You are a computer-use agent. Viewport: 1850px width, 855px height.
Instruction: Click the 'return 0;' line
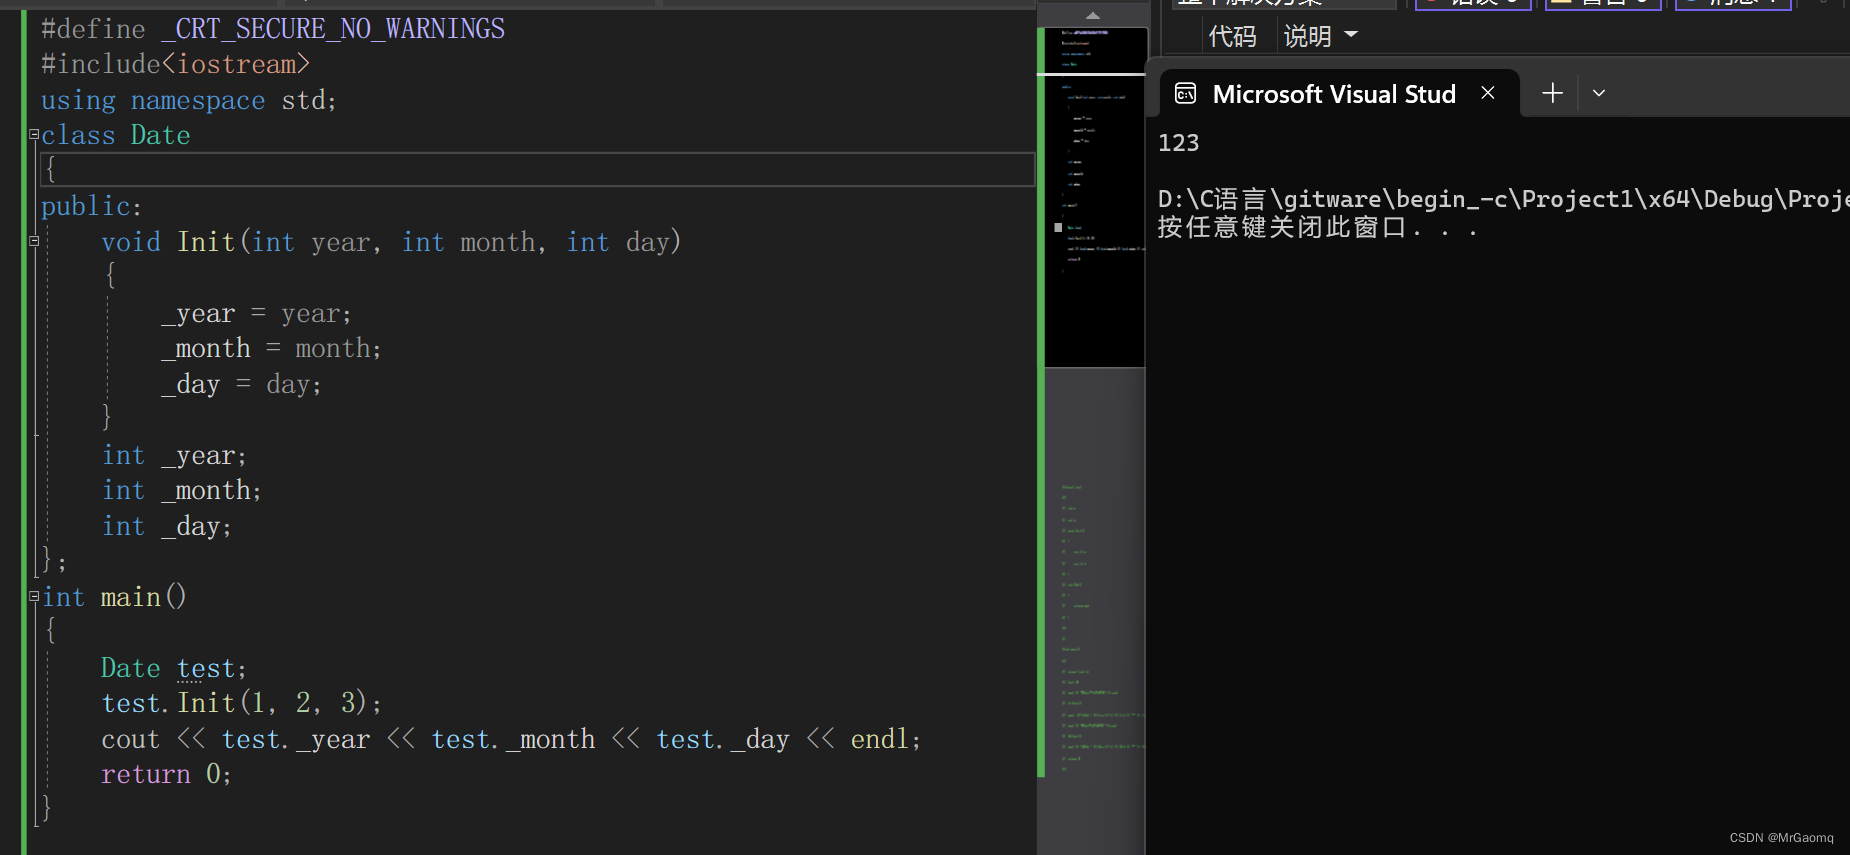pos(166,774)
